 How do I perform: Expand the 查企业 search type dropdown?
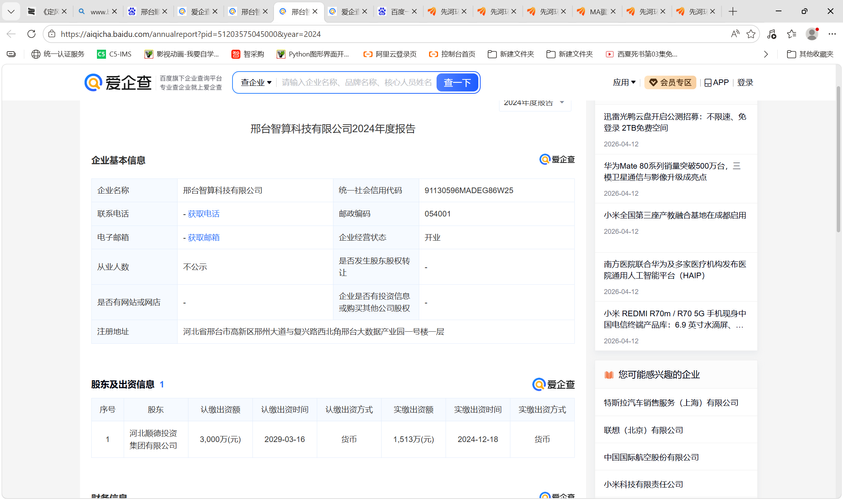pos(256,83)
